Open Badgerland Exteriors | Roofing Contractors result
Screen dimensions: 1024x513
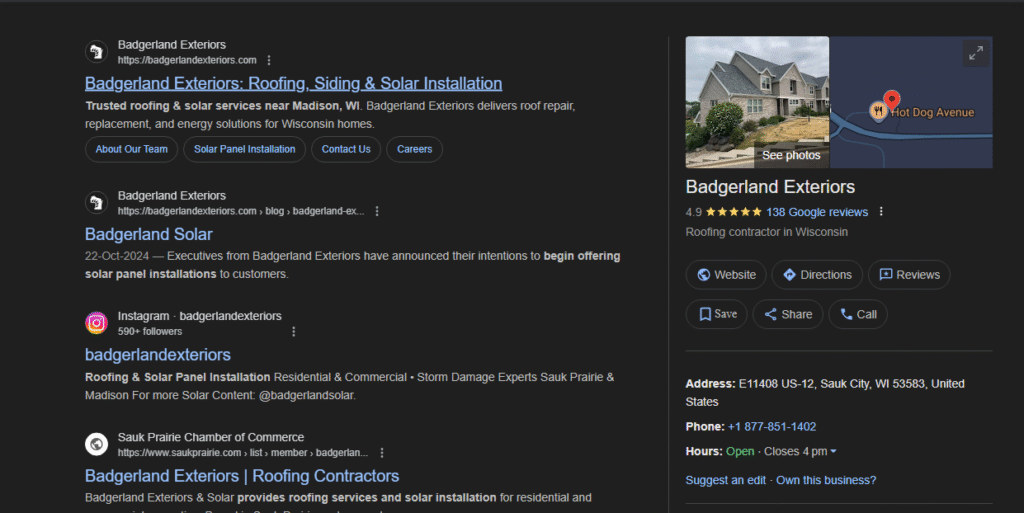coord(242,476)
